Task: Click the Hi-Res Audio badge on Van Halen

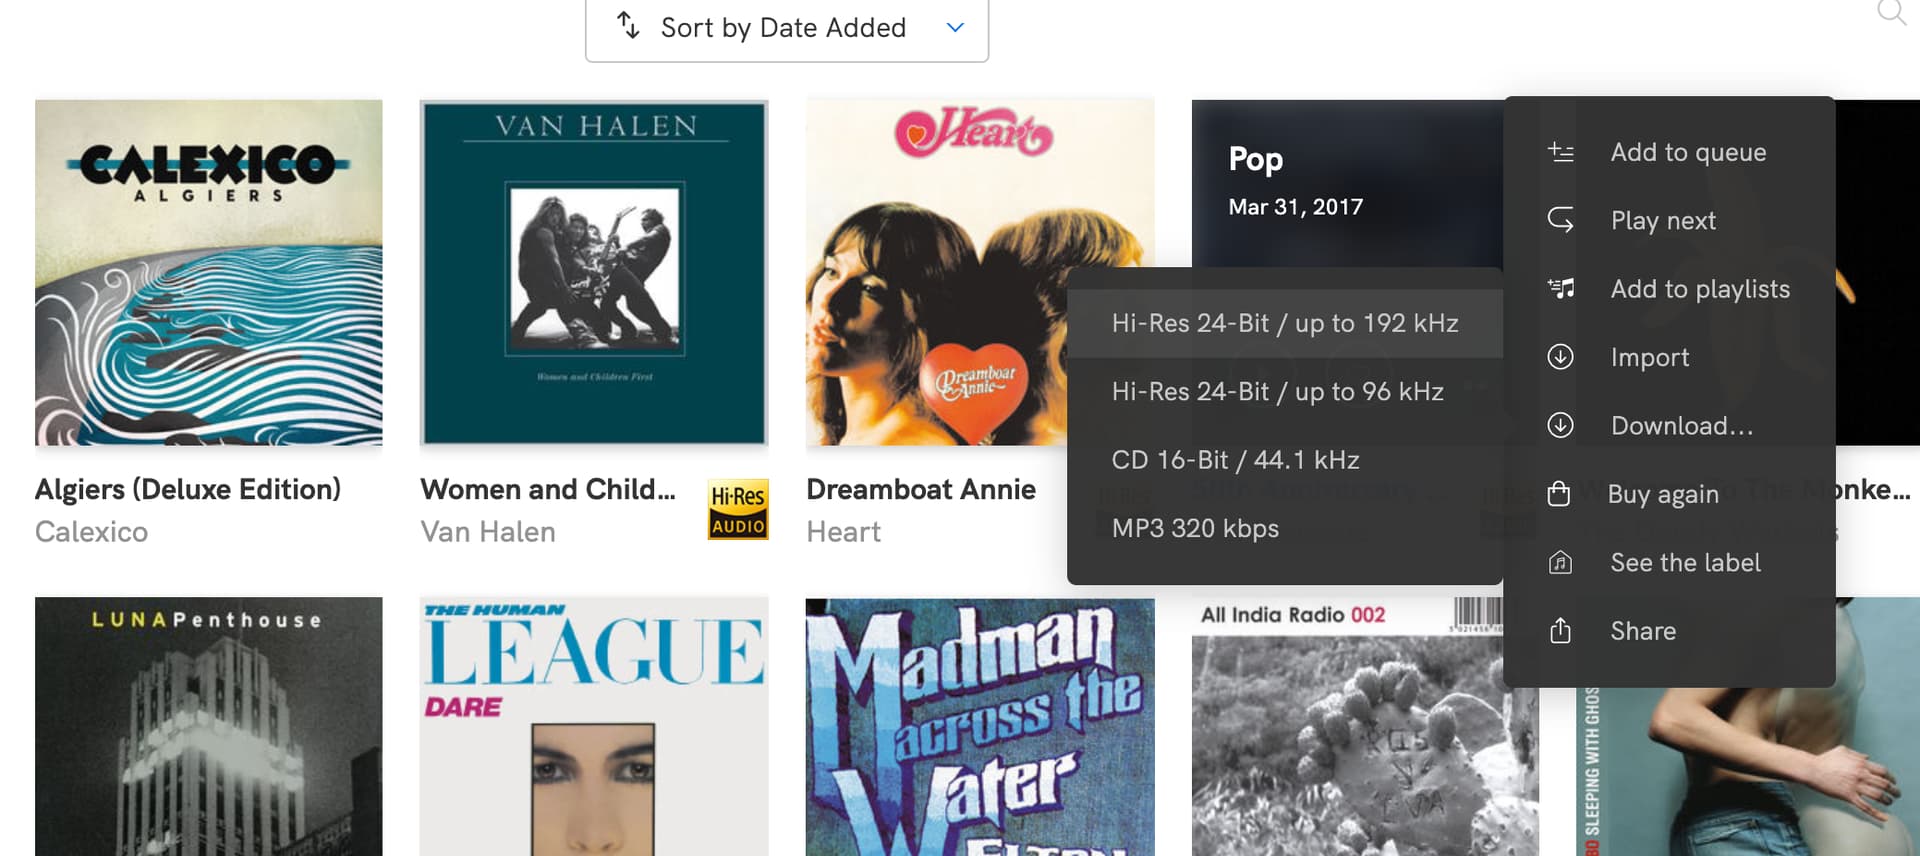Action: (738, 509)
